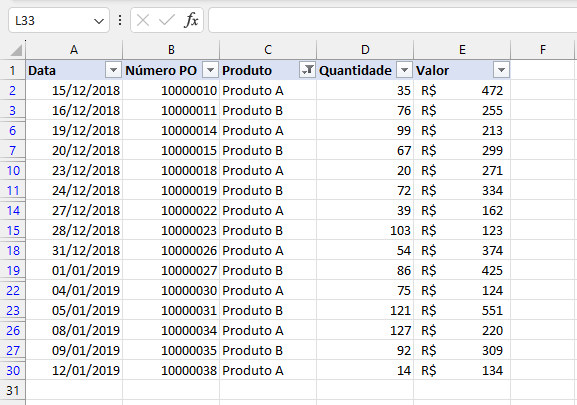The height and width of the screenshot is (405, 577).
Task: Open the Número PO filter dropdown
Action: pyautogui.click(x=210, y=70)
